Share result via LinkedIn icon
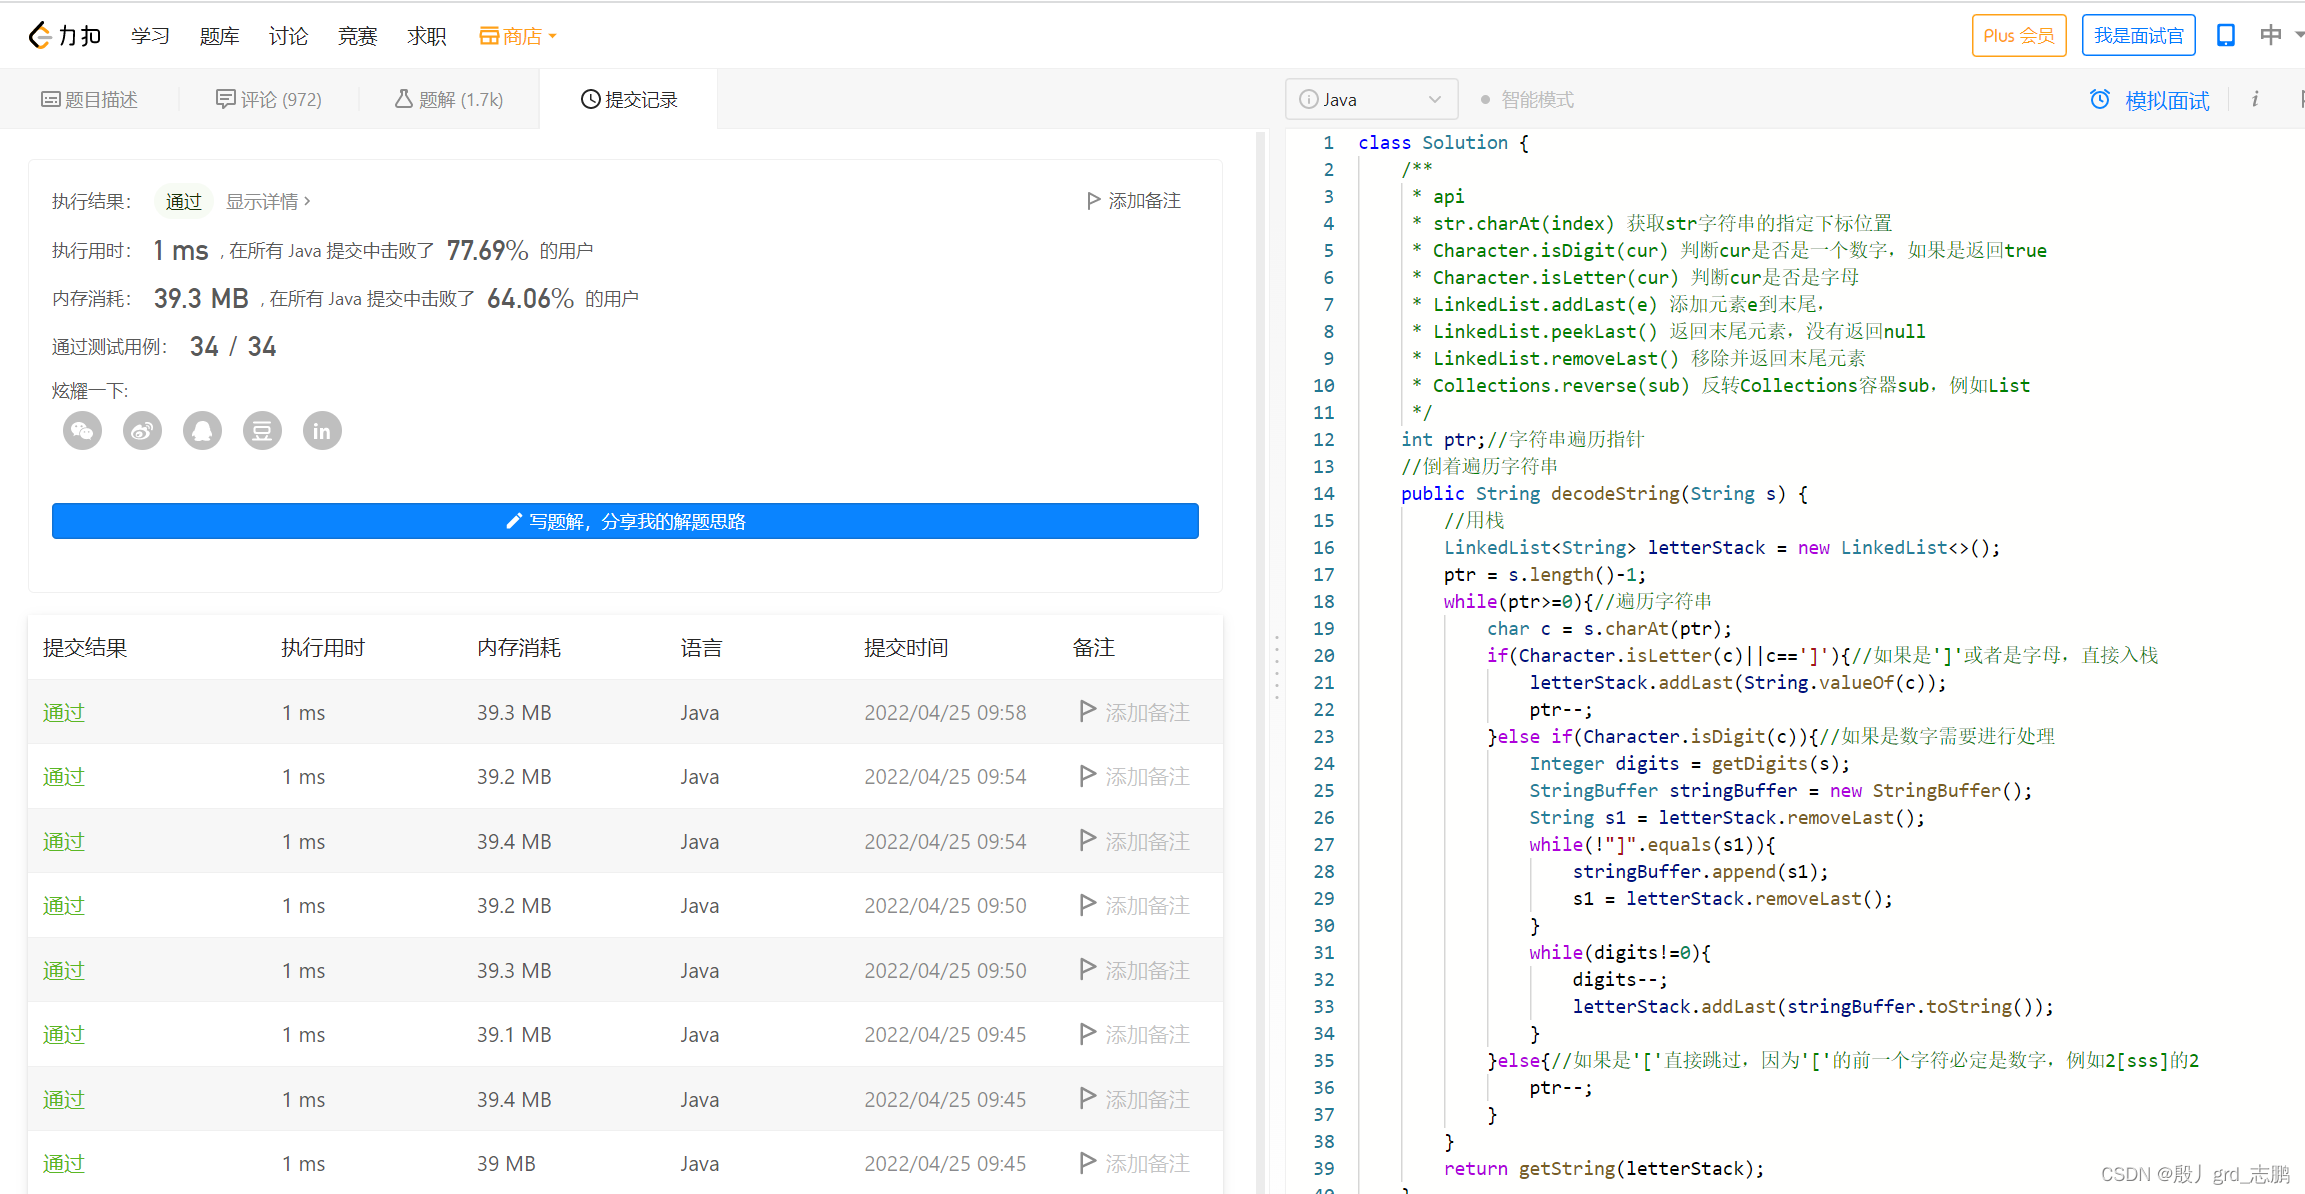Viewport: 2305px width, 1194px height. 322,431
